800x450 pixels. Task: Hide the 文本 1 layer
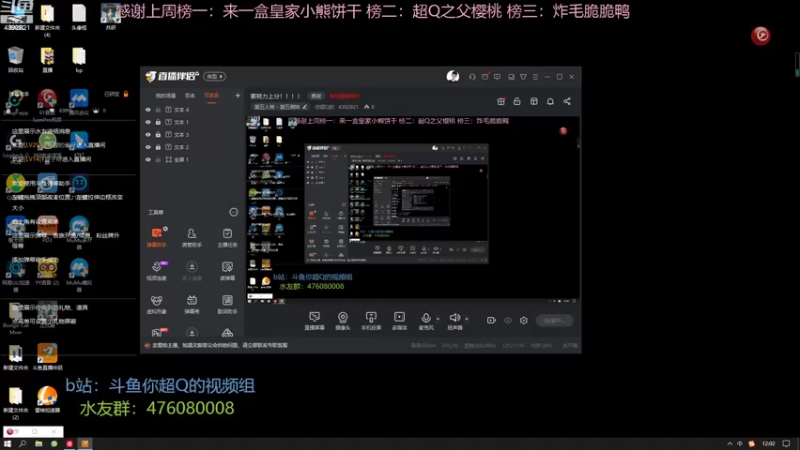148,122
